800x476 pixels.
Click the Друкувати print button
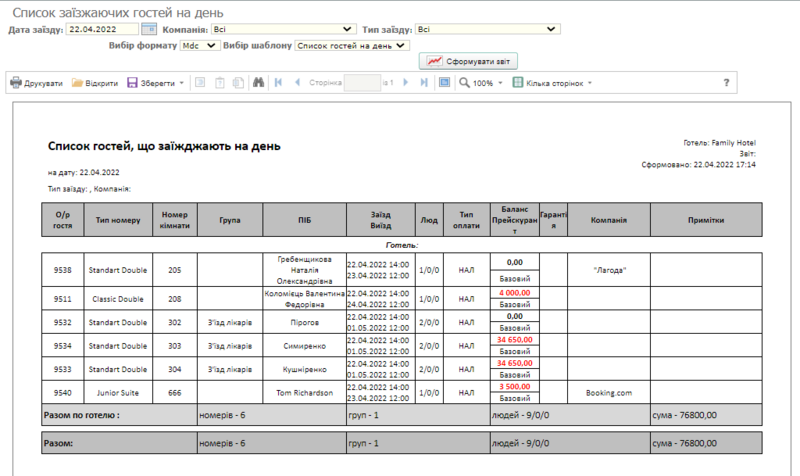[36, 83]
